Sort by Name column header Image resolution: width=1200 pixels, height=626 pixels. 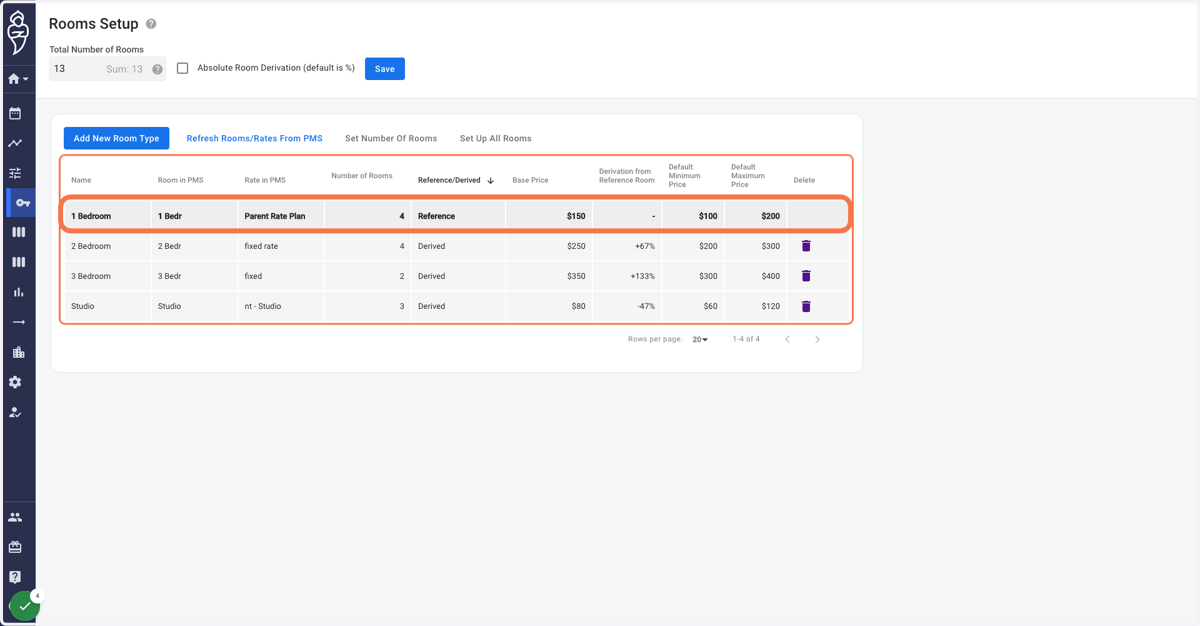[x=81, y=180]
